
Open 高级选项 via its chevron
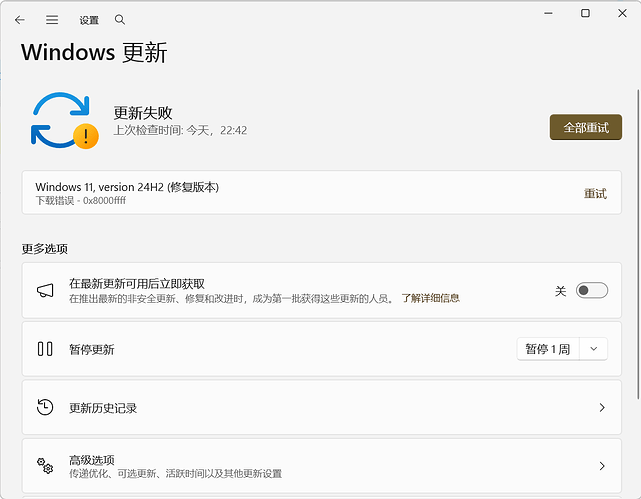pos(602,466)
